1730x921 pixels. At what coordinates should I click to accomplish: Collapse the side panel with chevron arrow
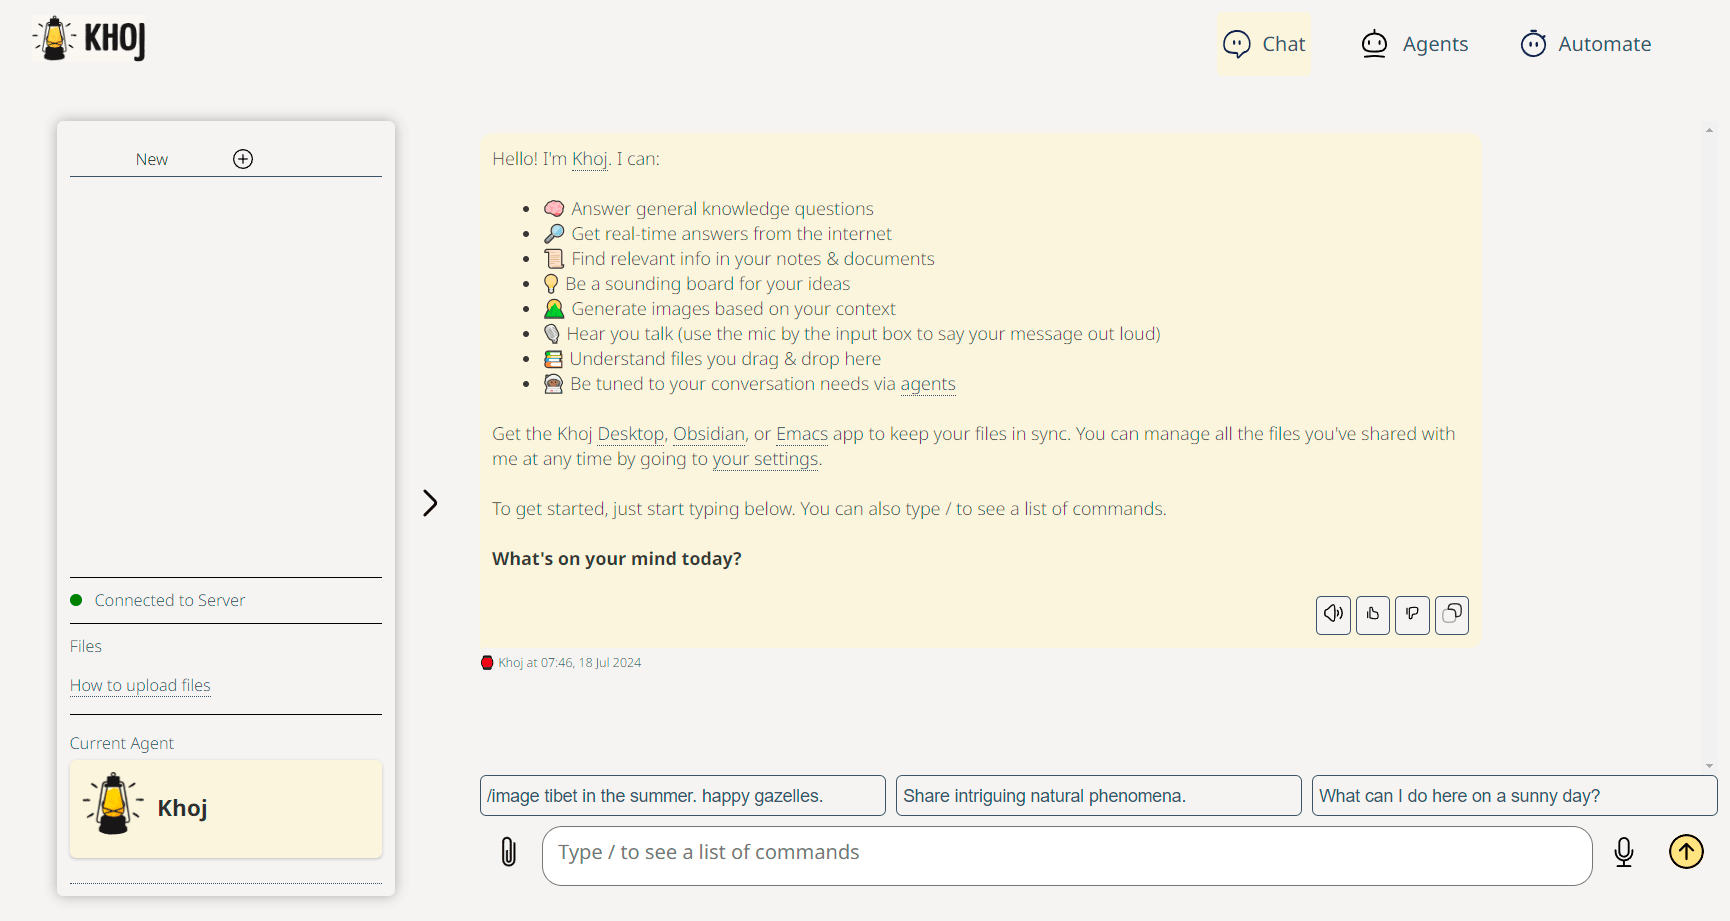tap(430, 503)
